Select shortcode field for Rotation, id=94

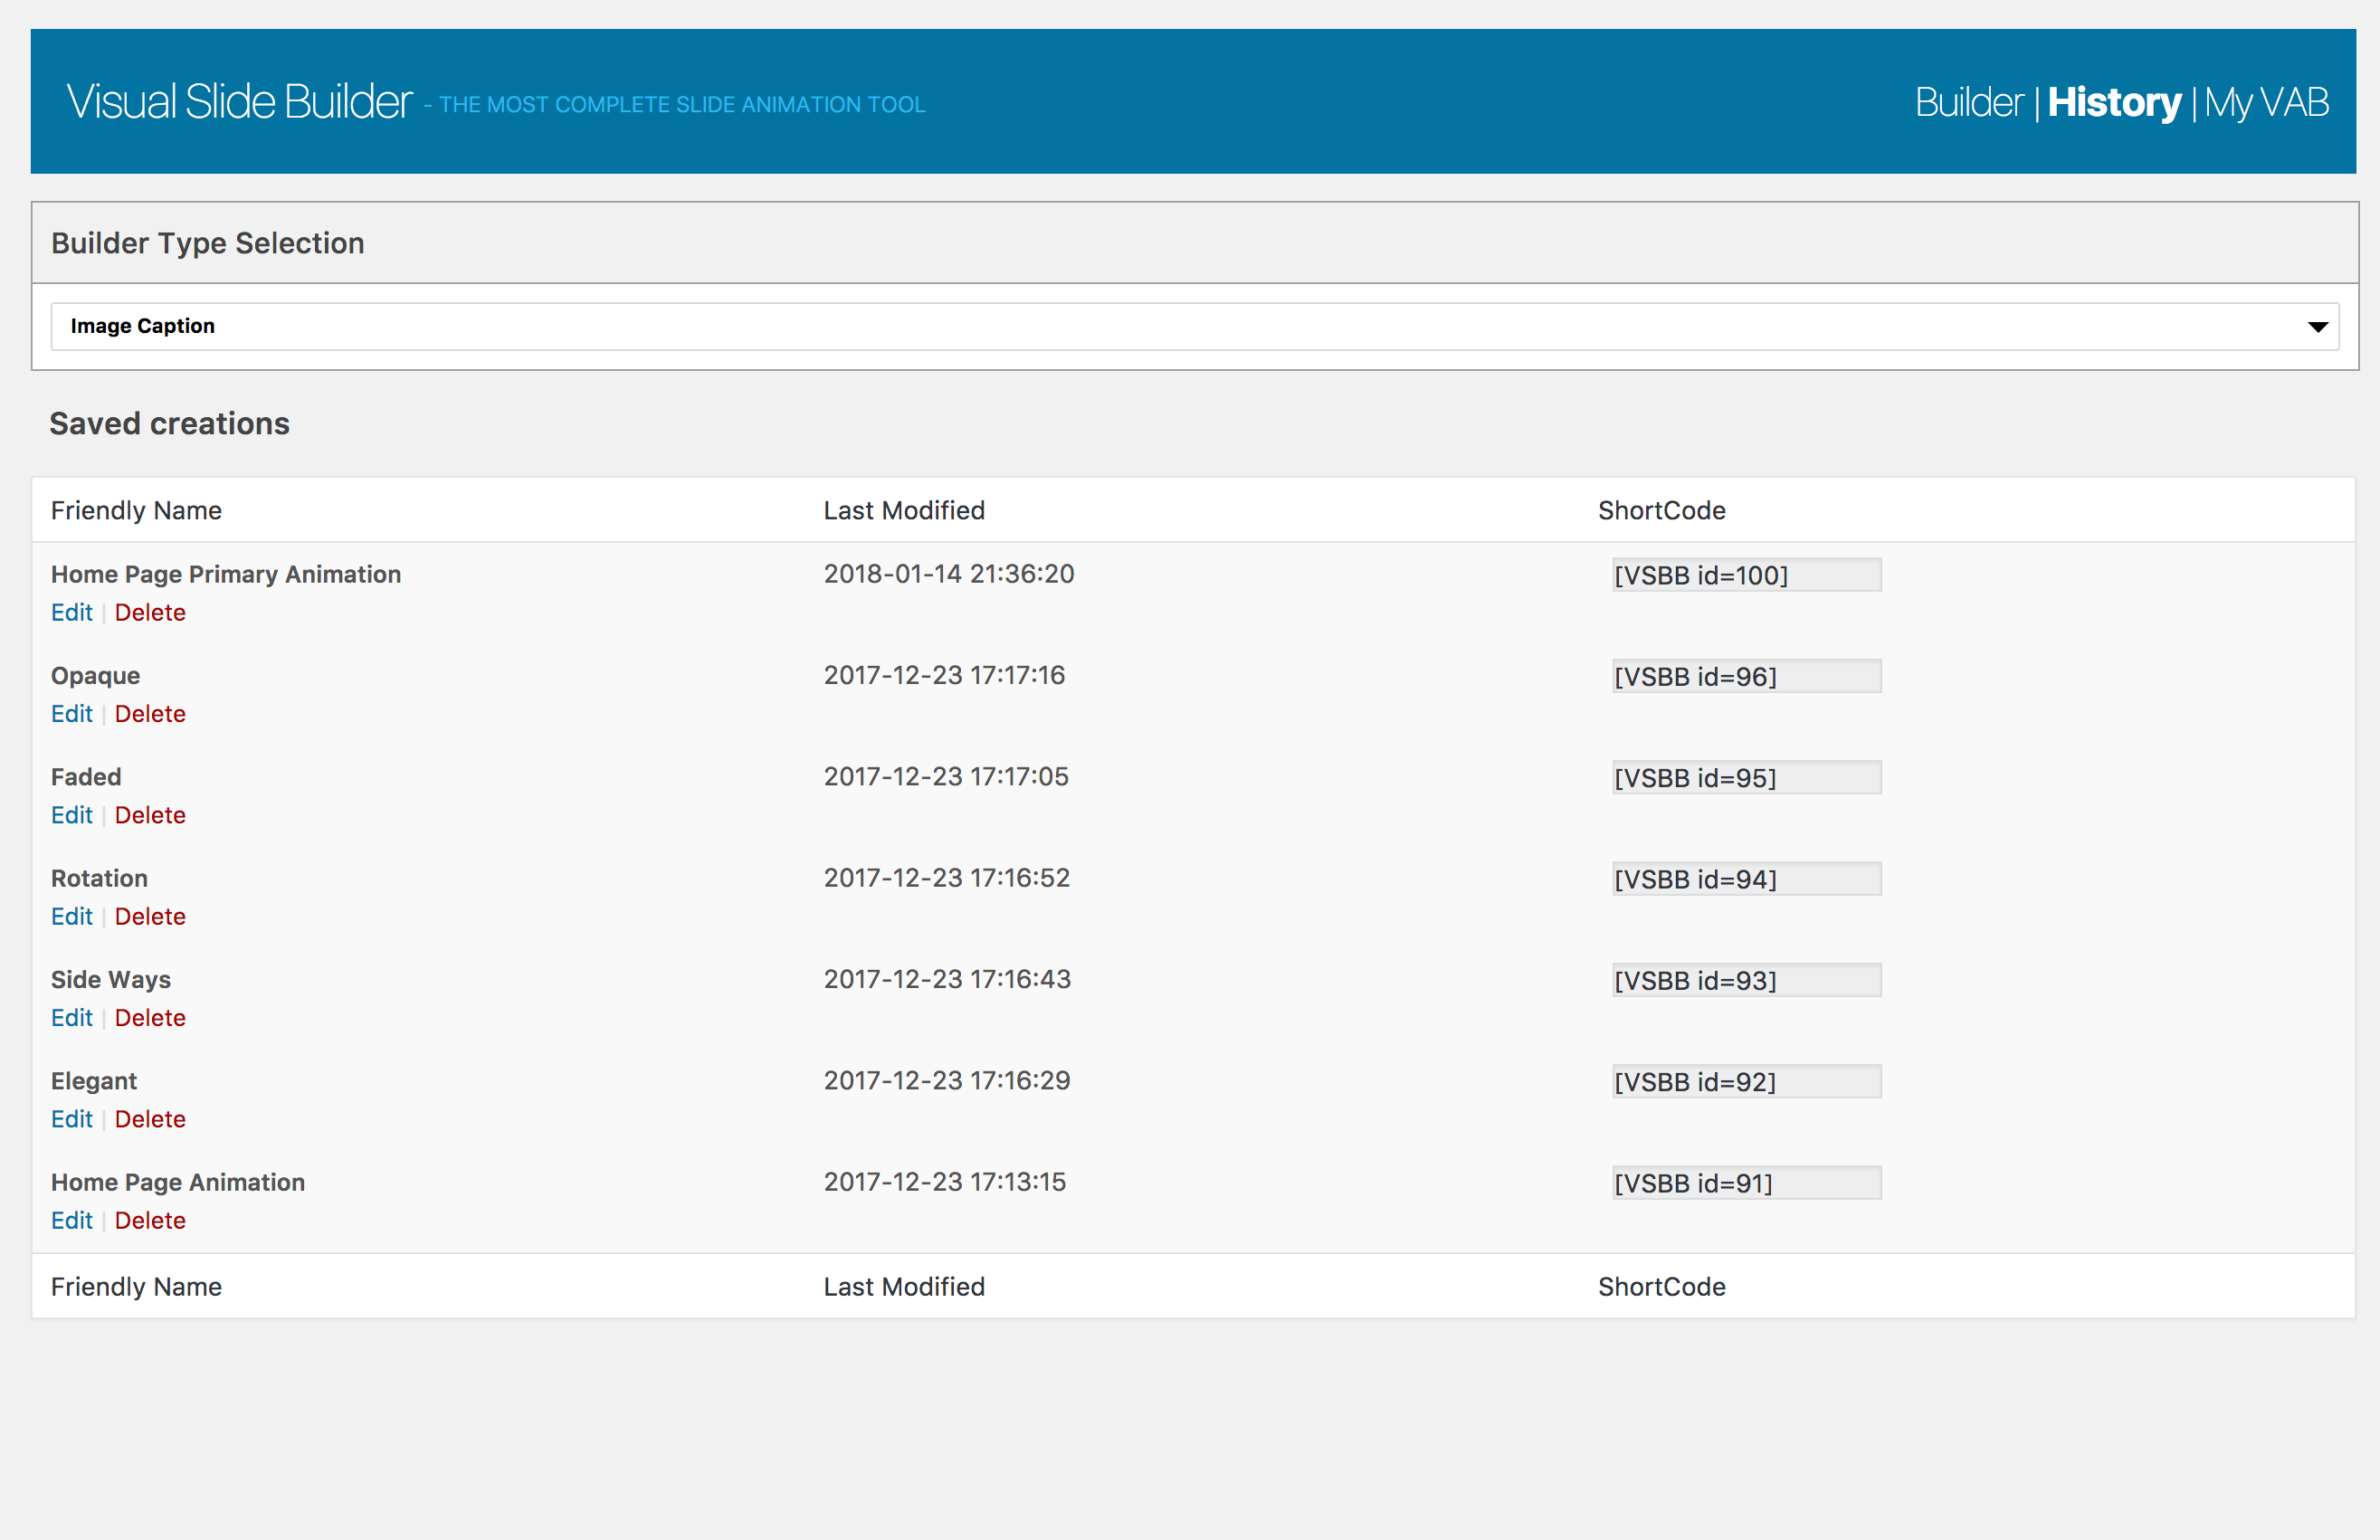tap(1746, 879)
